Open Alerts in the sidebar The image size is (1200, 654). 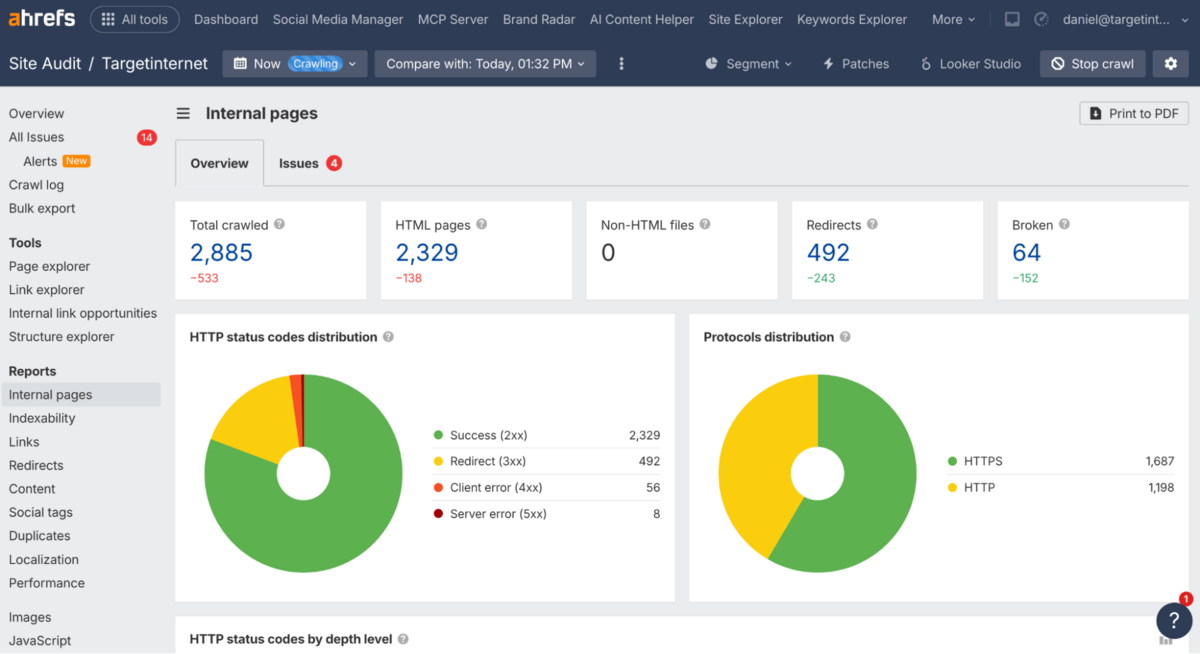[x=40, y=161]
